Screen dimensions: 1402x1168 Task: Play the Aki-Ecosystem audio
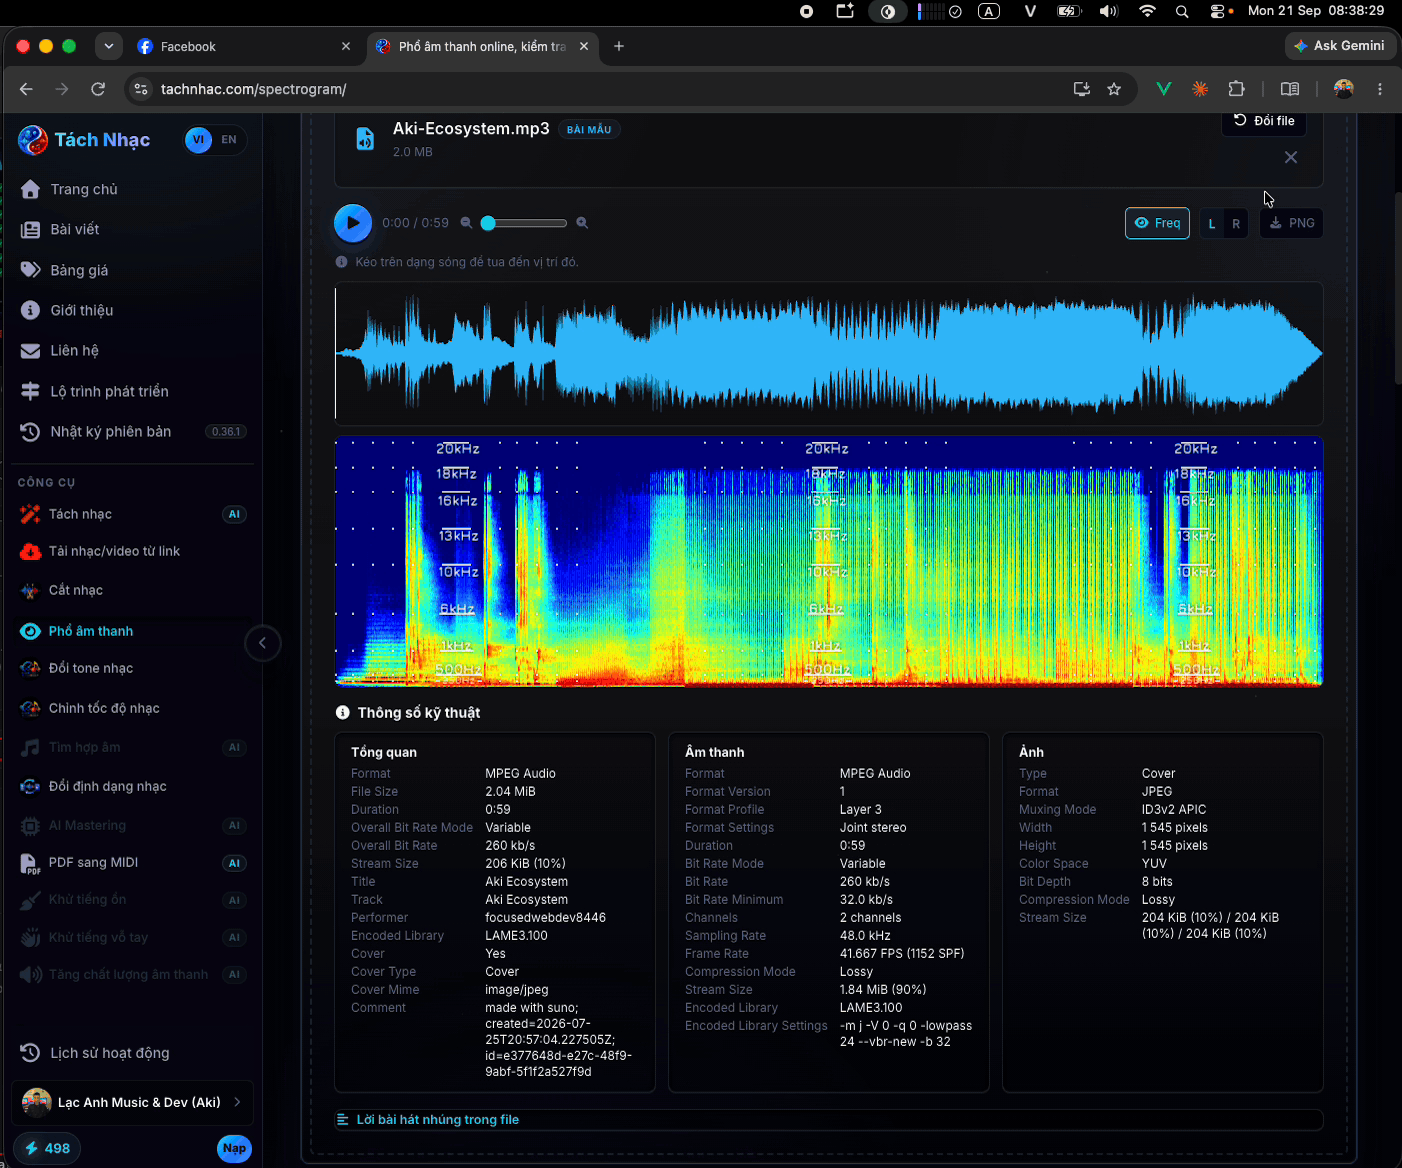(352, 223)
